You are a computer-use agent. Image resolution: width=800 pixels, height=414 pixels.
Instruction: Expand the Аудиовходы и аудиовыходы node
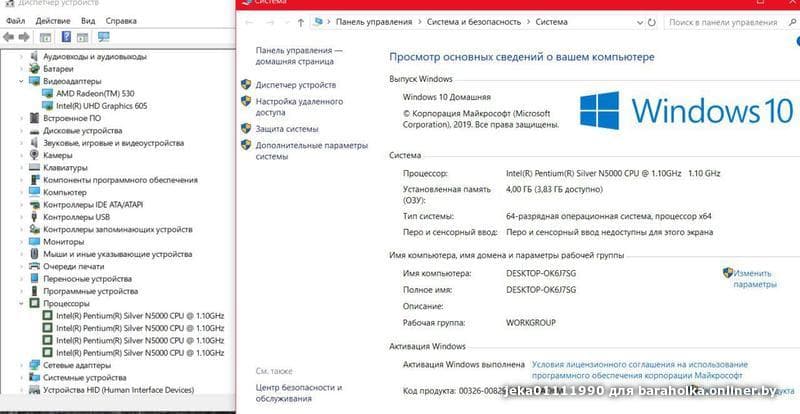pyautogui.click(x=21, y=57)
